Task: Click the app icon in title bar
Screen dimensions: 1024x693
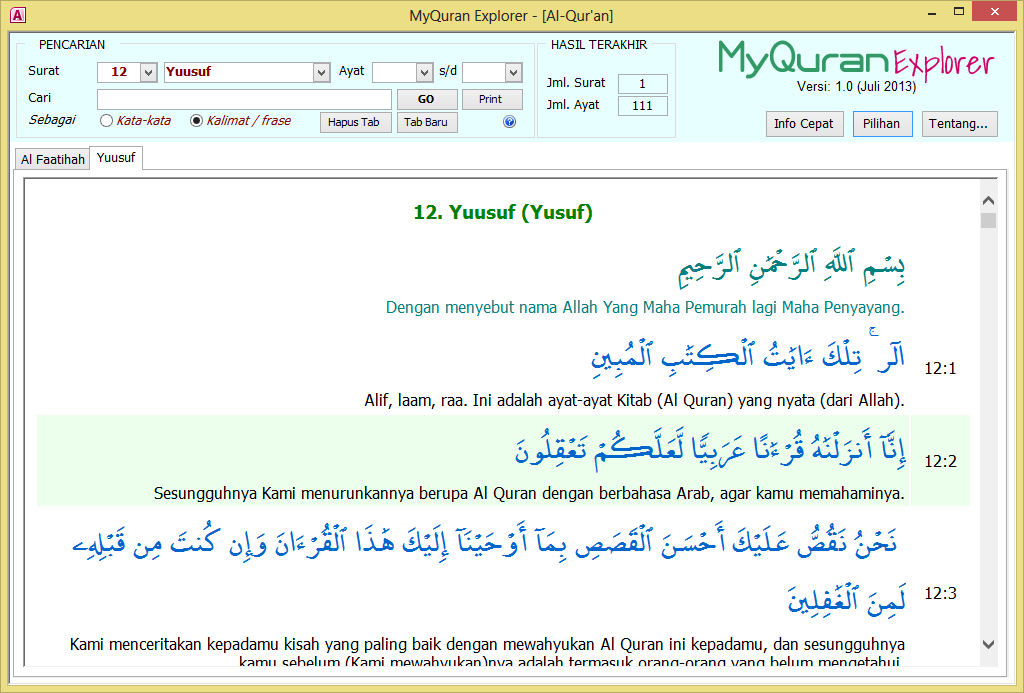Action: point(15,14)
